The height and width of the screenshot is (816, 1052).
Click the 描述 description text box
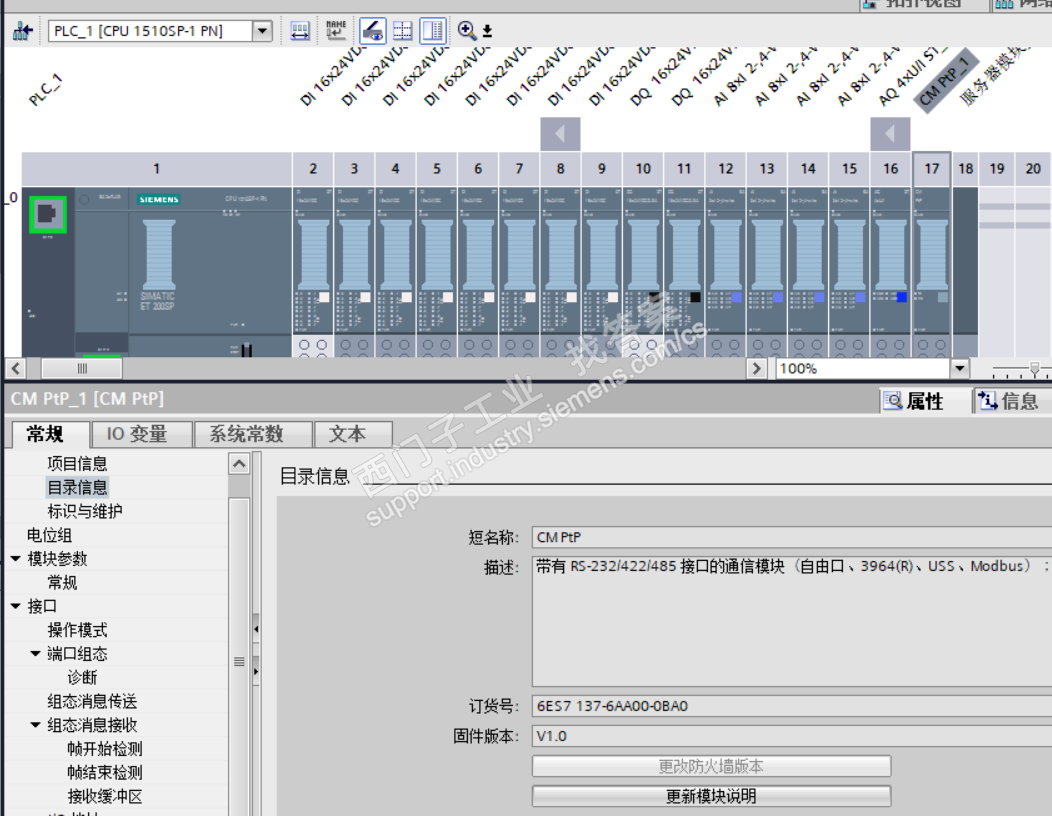[x=792, y=621]
